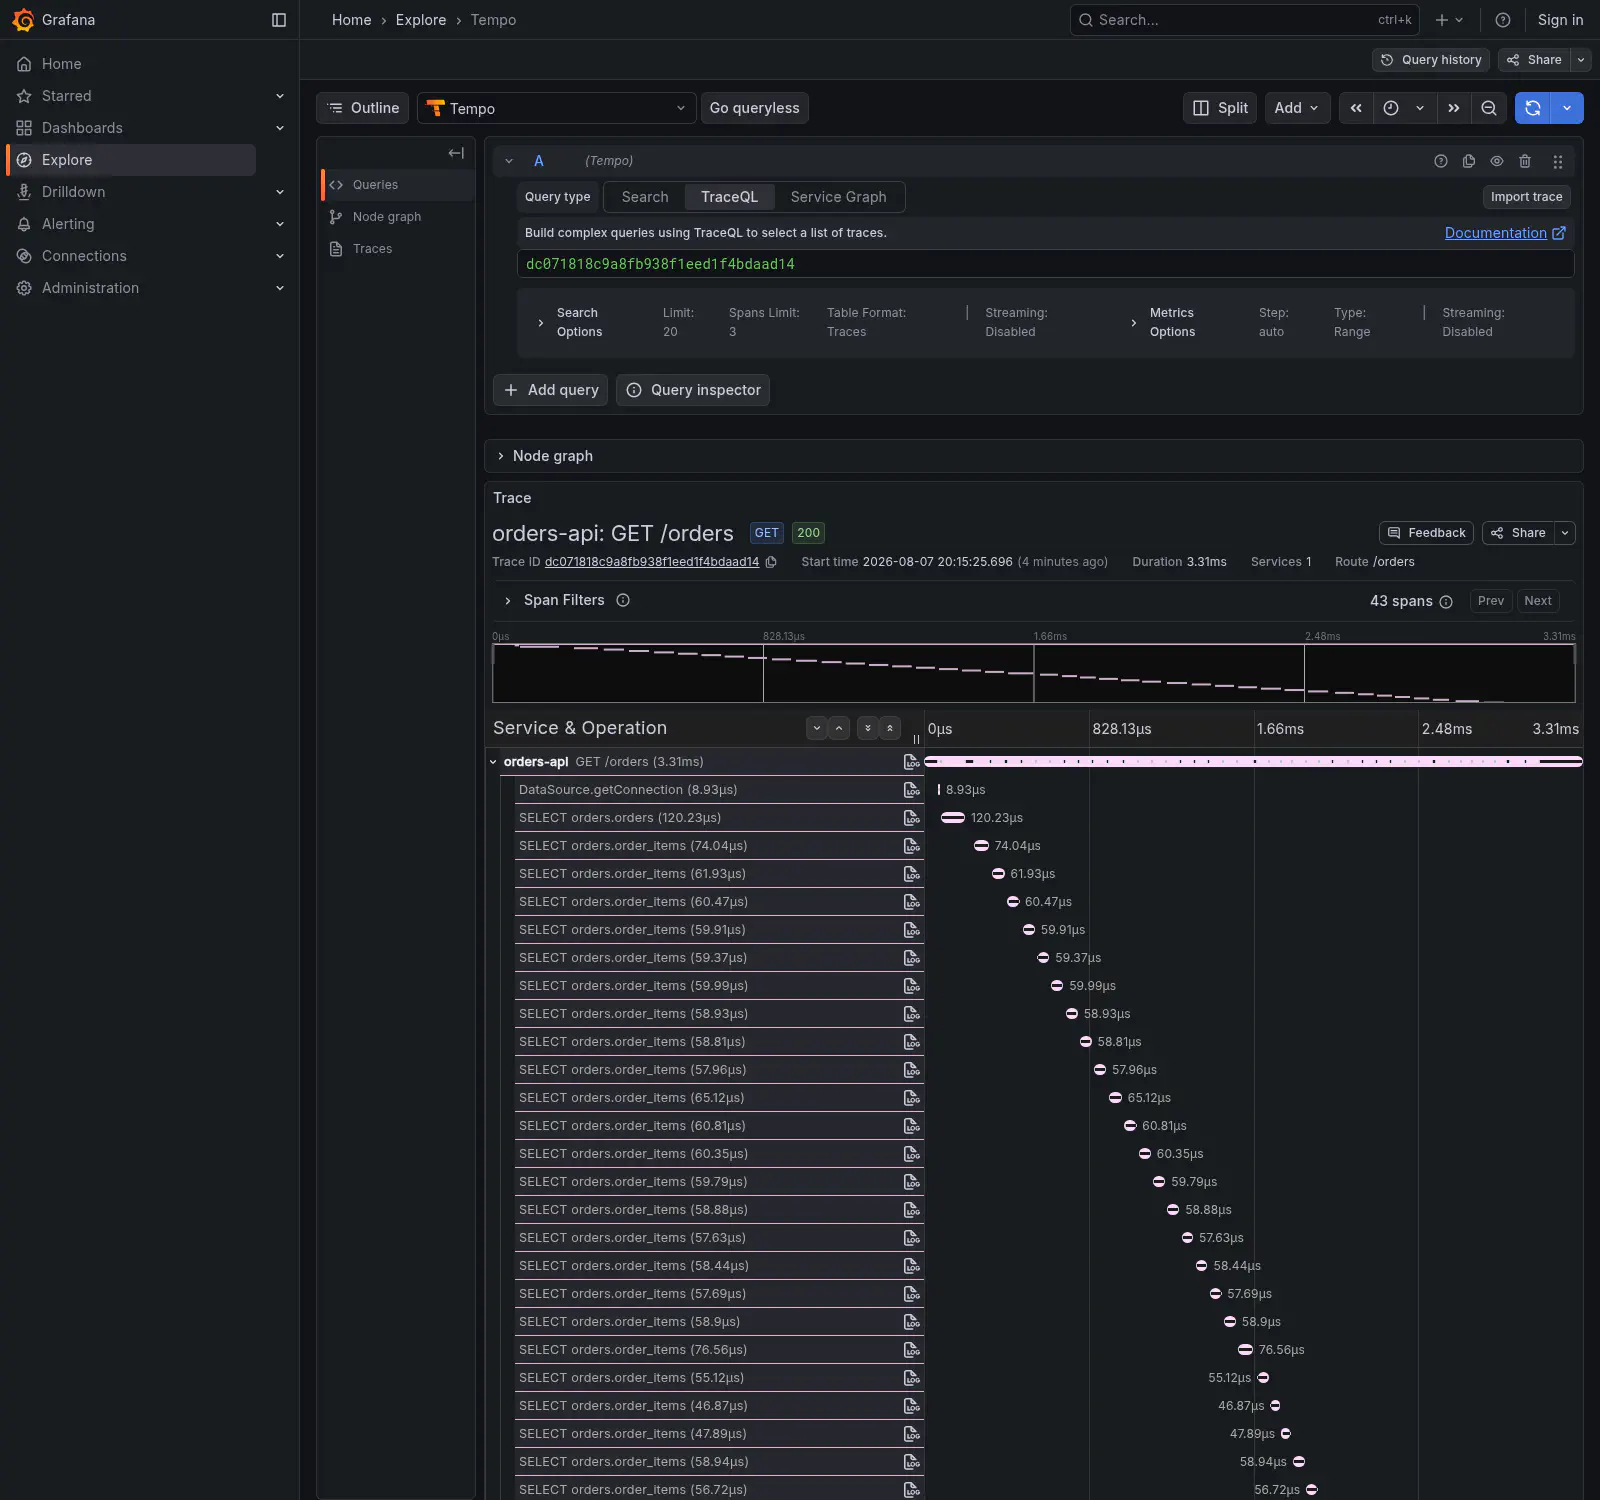1600x1500 pixels.
Task: Switch to Search query type
Action: click(x=645, y=197)
